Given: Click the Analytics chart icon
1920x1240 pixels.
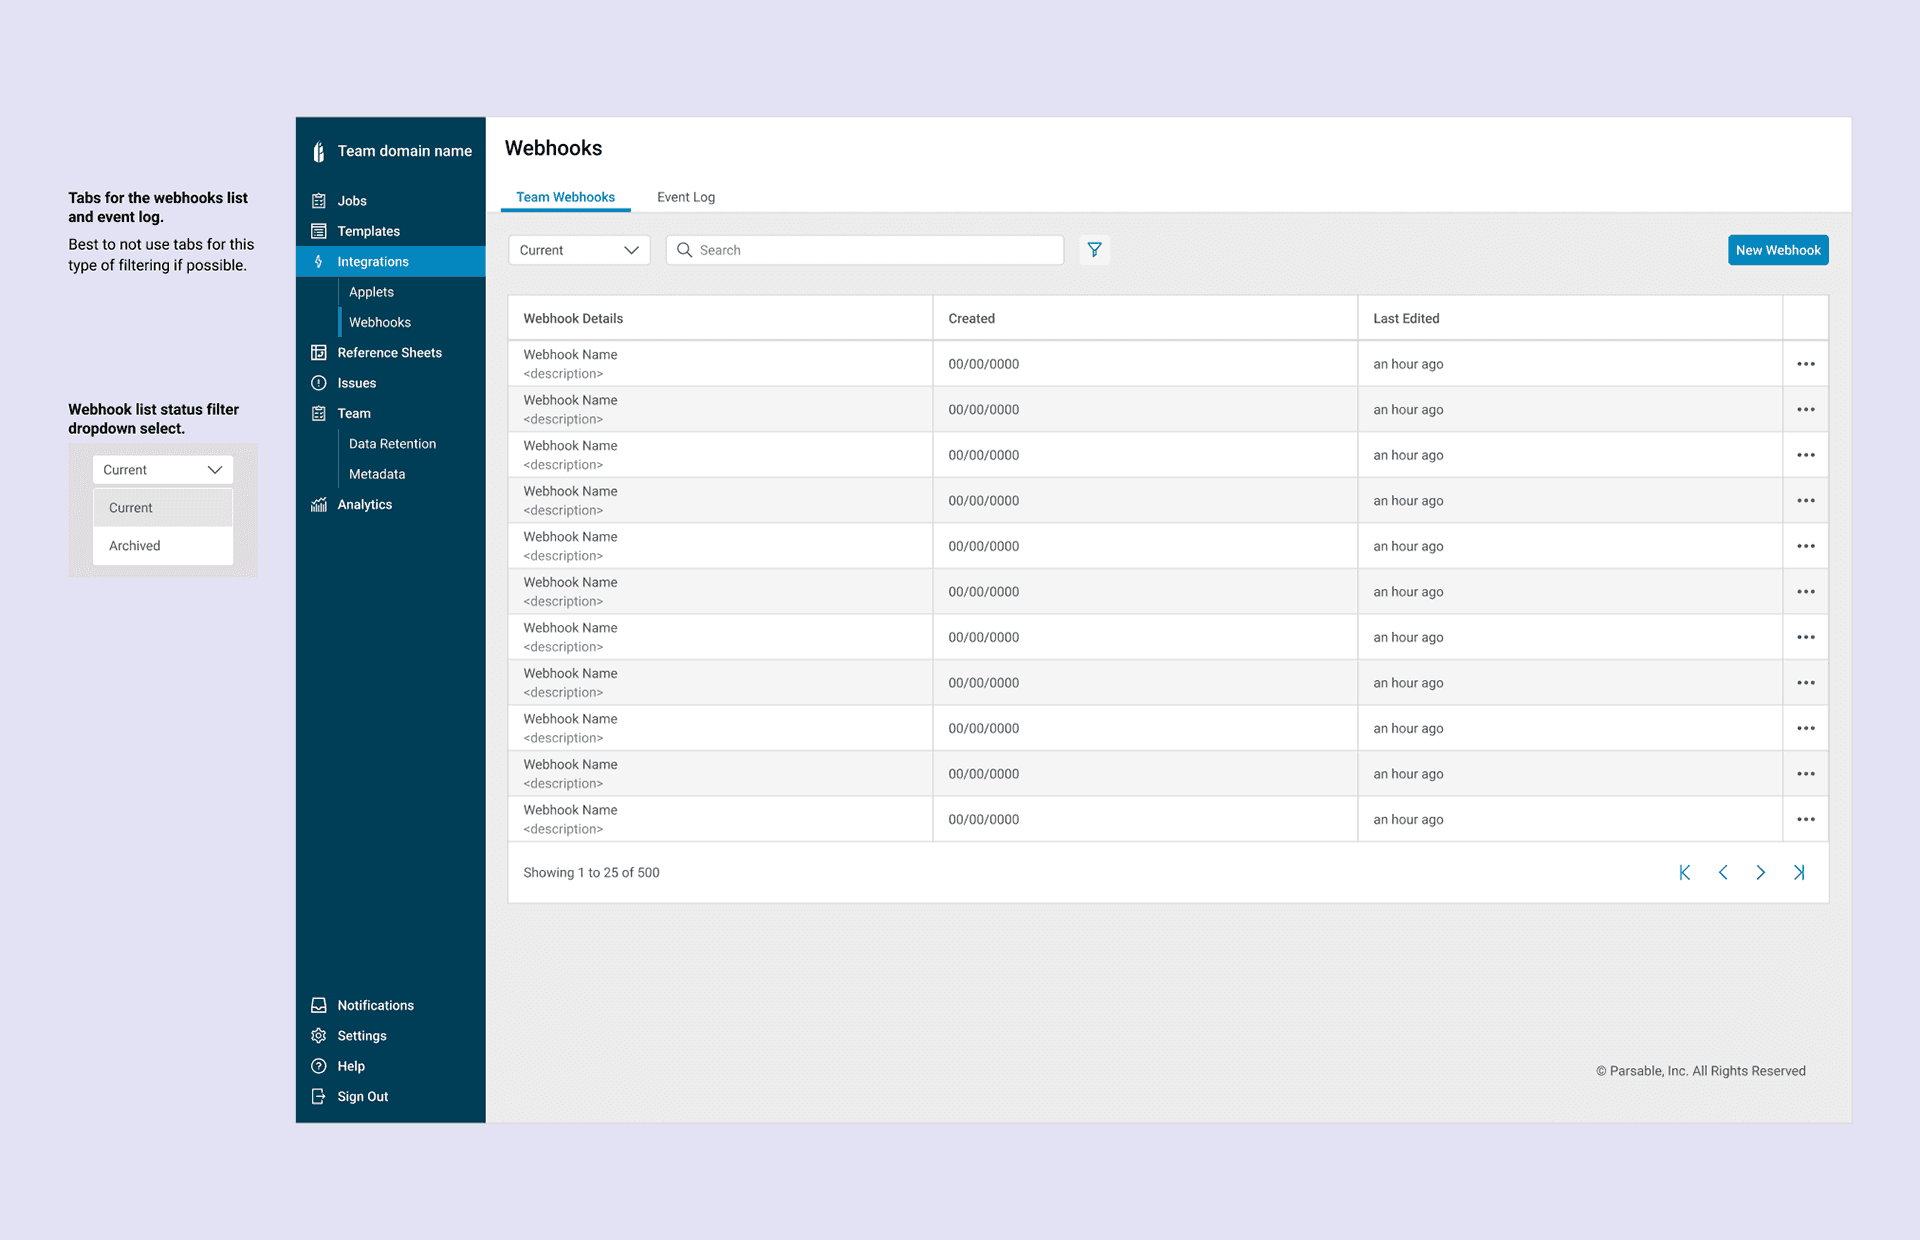Looking at the screenshot, I should coord(319,505).
